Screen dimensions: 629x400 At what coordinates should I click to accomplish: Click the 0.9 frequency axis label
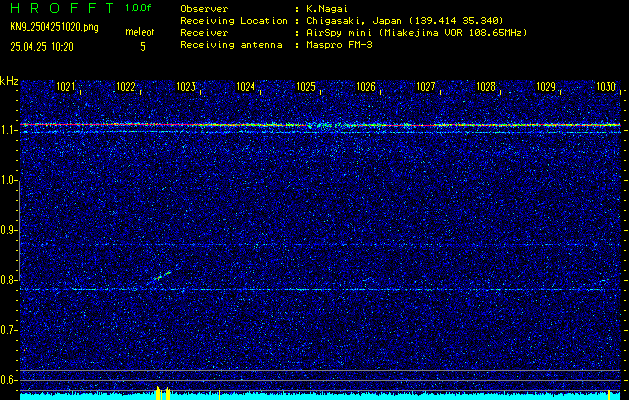pyautogui.click(x=8, y=230)
